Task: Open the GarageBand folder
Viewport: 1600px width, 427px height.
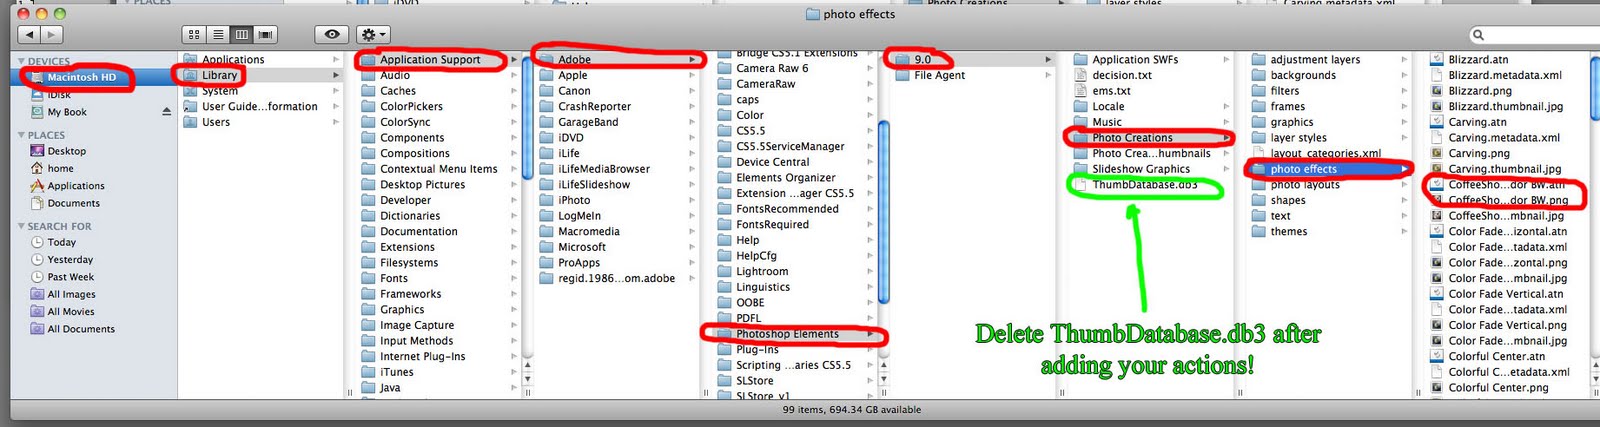Action: click(588, 122)
